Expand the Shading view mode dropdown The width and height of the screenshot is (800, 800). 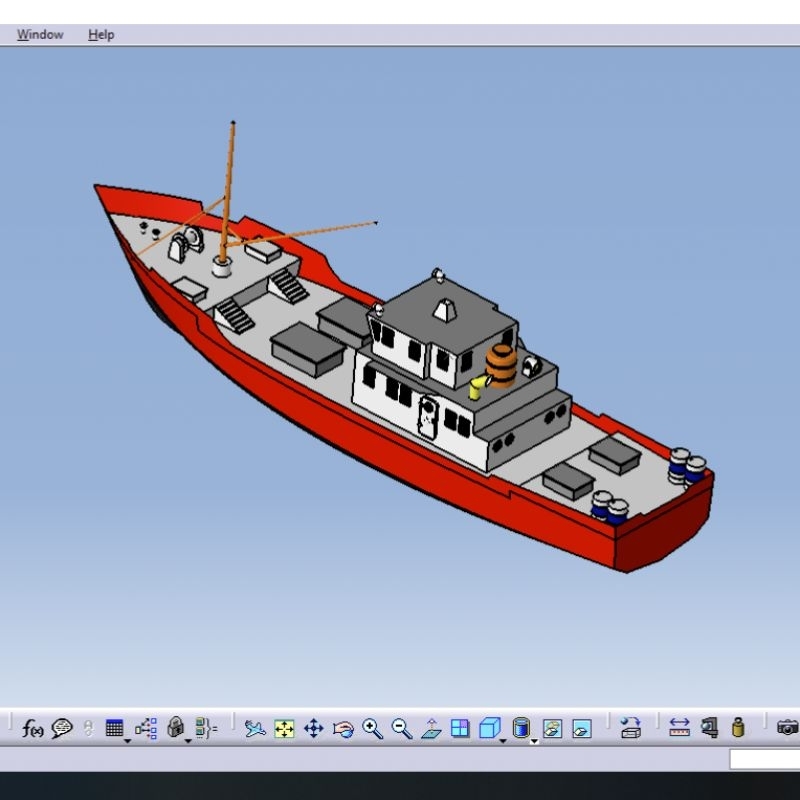[534, 741]
